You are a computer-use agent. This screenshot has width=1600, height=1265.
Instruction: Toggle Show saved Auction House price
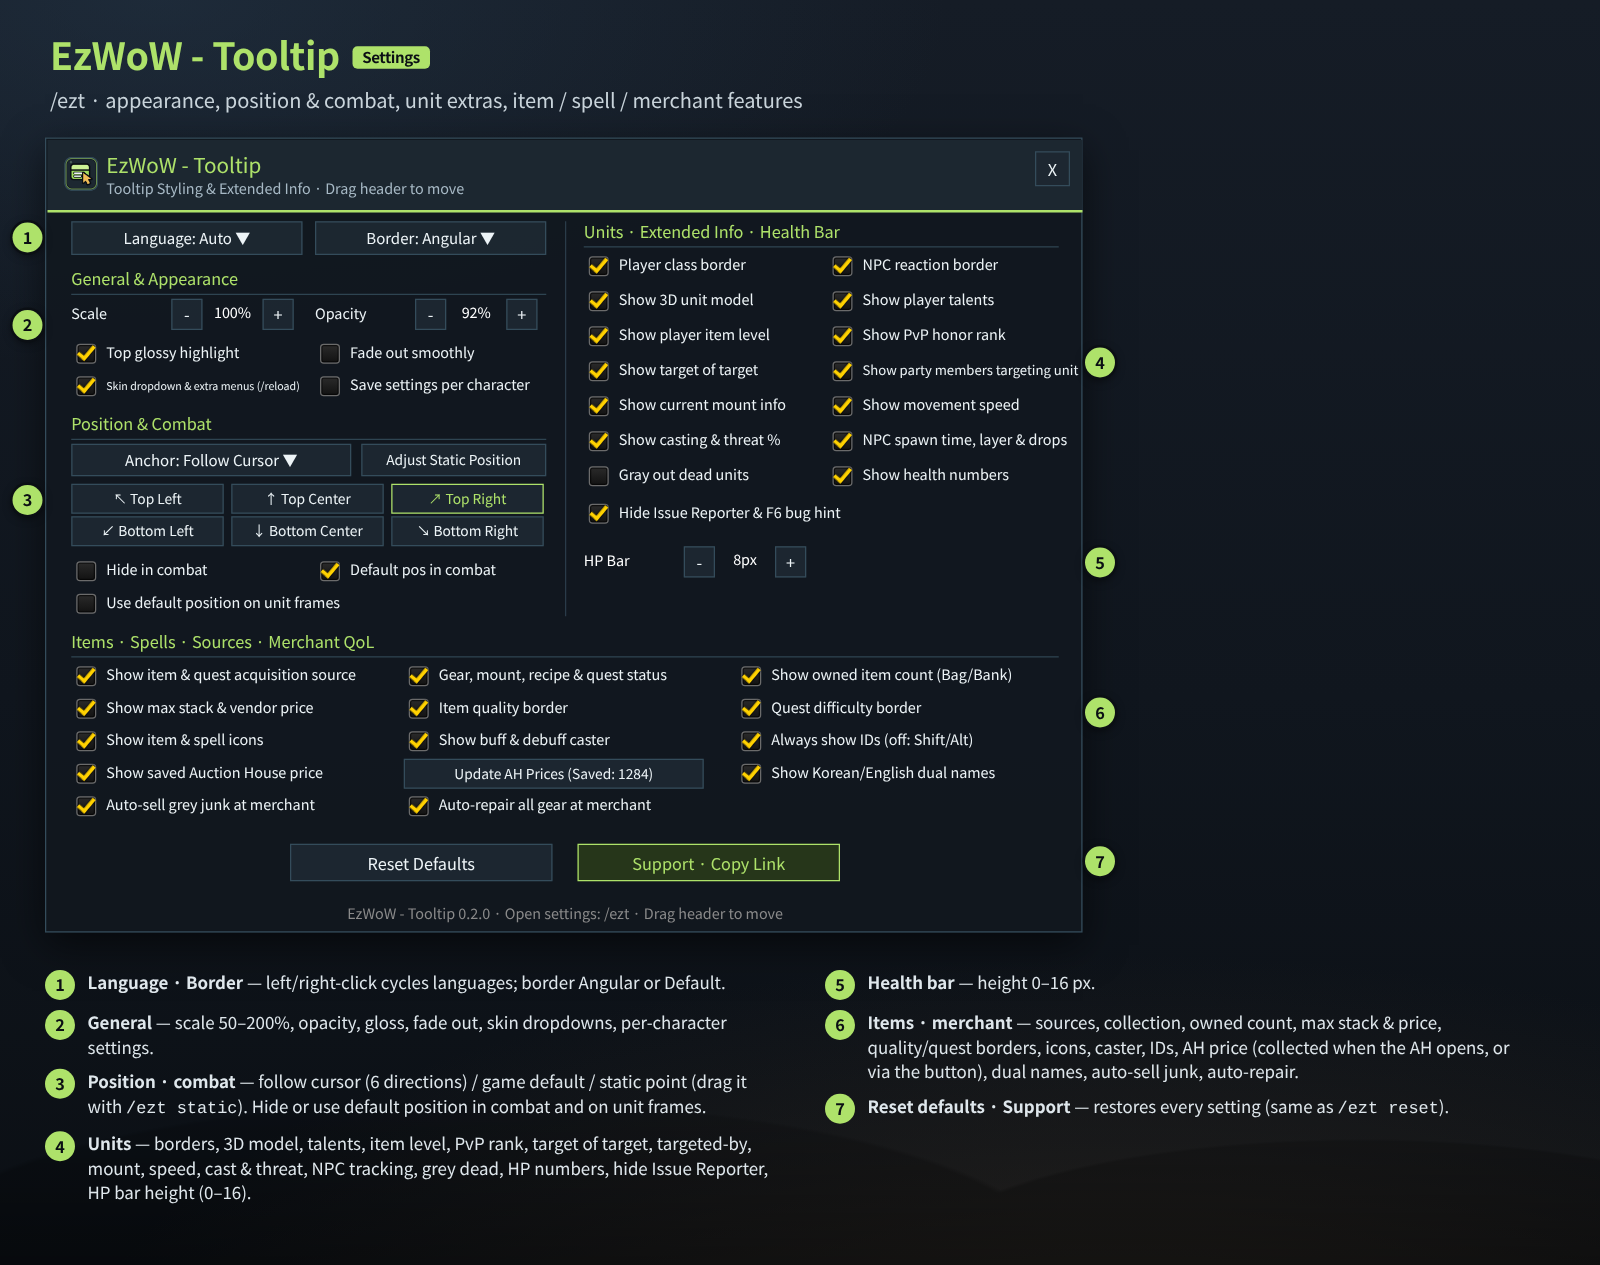pos(87,774)
